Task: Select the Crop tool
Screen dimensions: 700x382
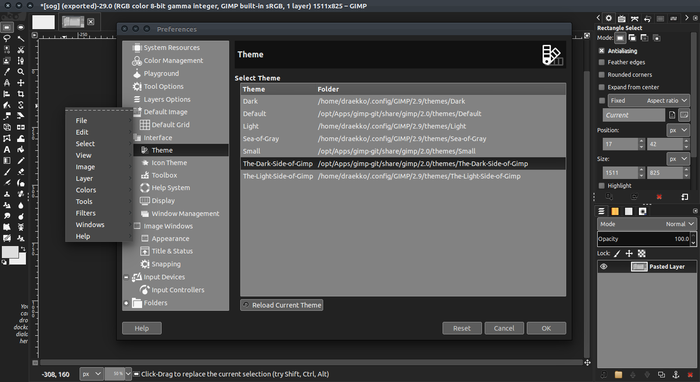Action: (21, 94)
